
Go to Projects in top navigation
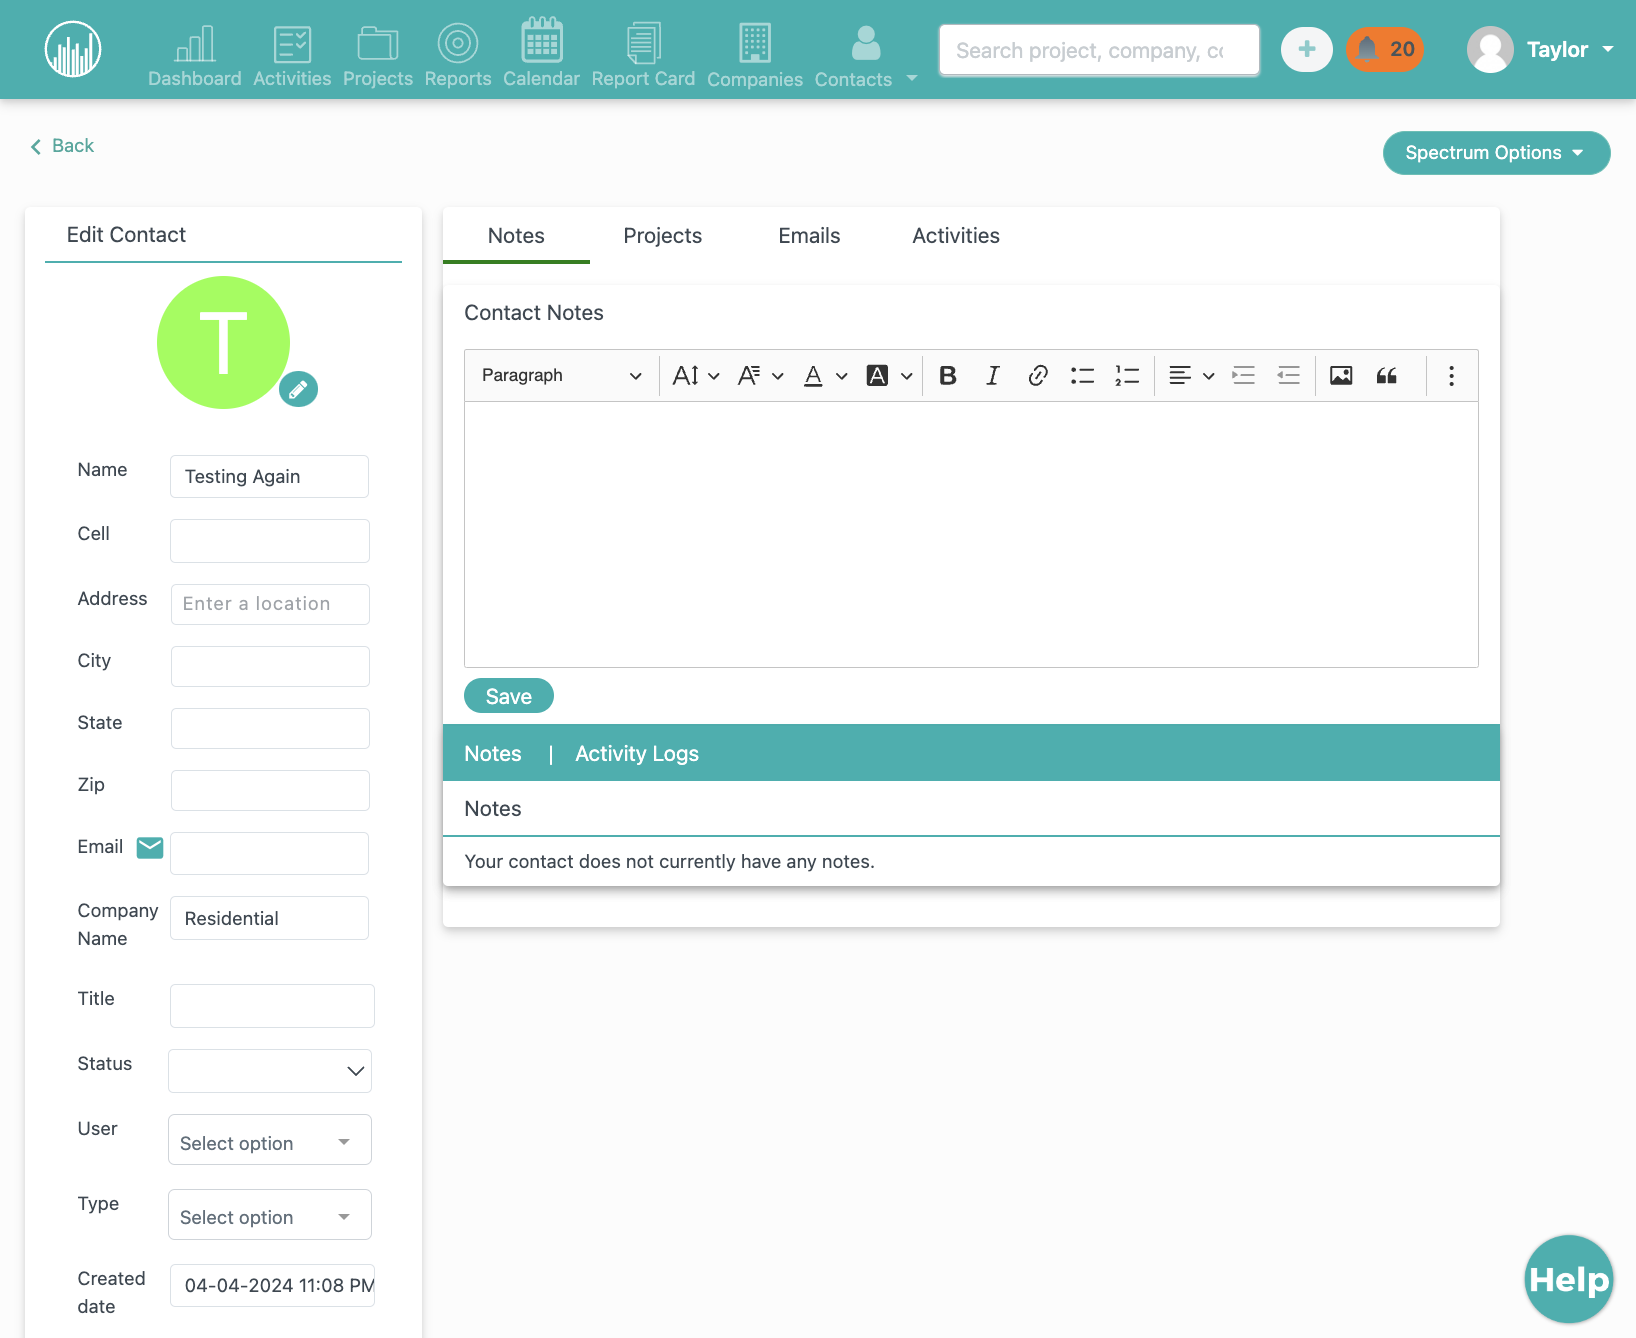[378, 55]
